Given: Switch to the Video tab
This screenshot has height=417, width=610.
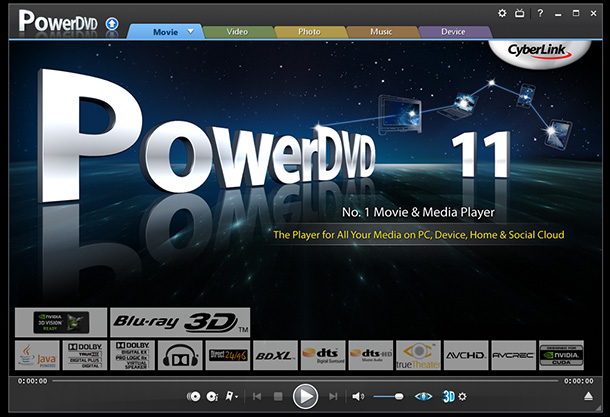Looking at the screenshot, I should (237, 32).
